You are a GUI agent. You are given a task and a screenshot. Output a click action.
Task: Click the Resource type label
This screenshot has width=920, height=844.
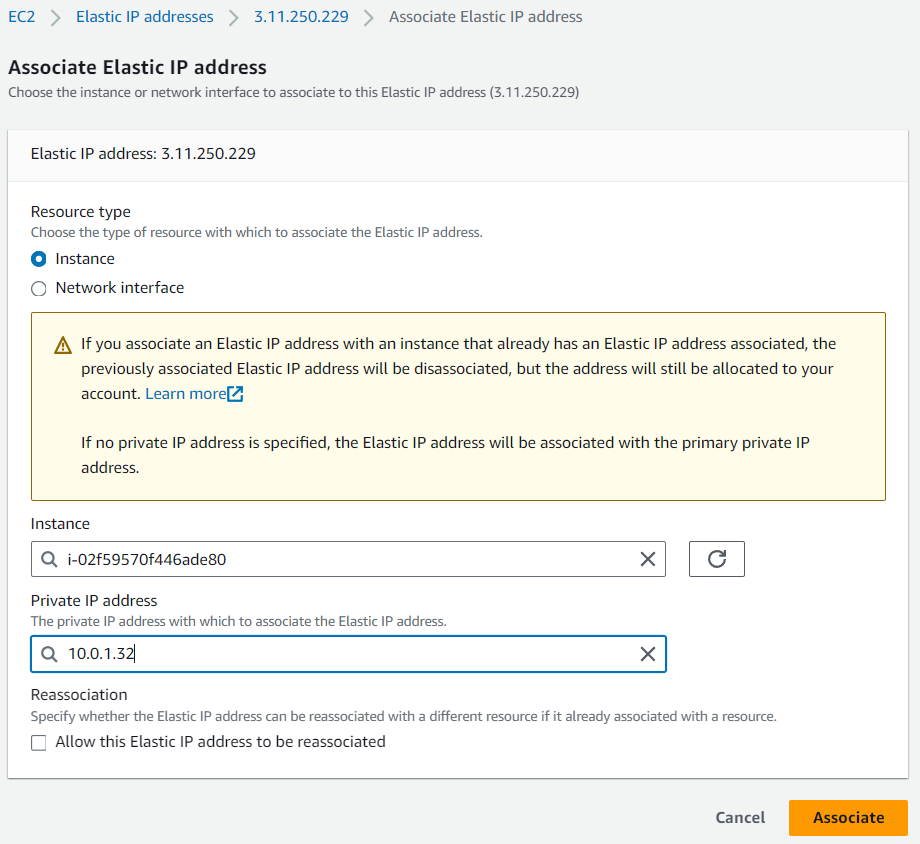[x=80, y=212]
